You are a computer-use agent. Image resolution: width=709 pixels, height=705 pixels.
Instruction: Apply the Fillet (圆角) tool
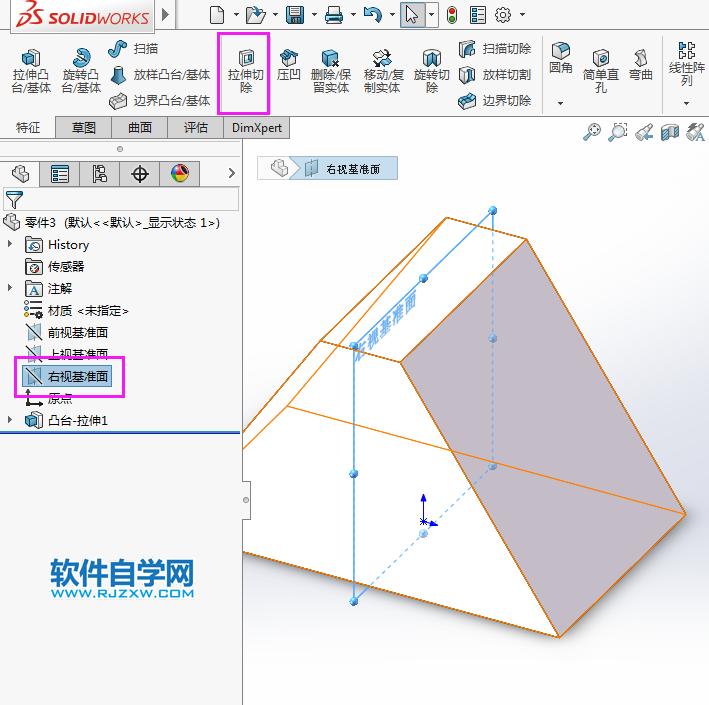point(561,58)
